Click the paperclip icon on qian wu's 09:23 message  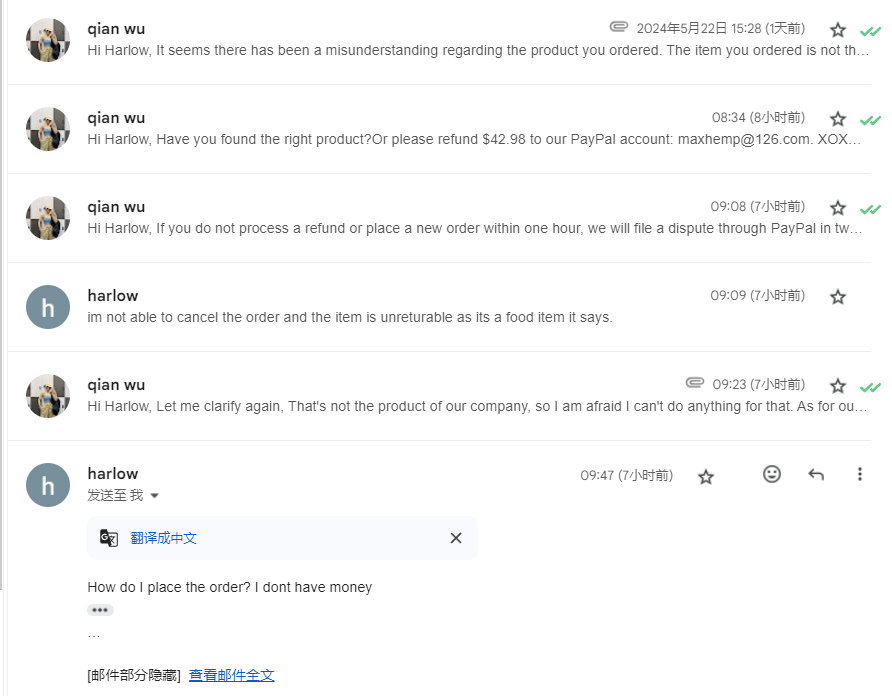694,384
